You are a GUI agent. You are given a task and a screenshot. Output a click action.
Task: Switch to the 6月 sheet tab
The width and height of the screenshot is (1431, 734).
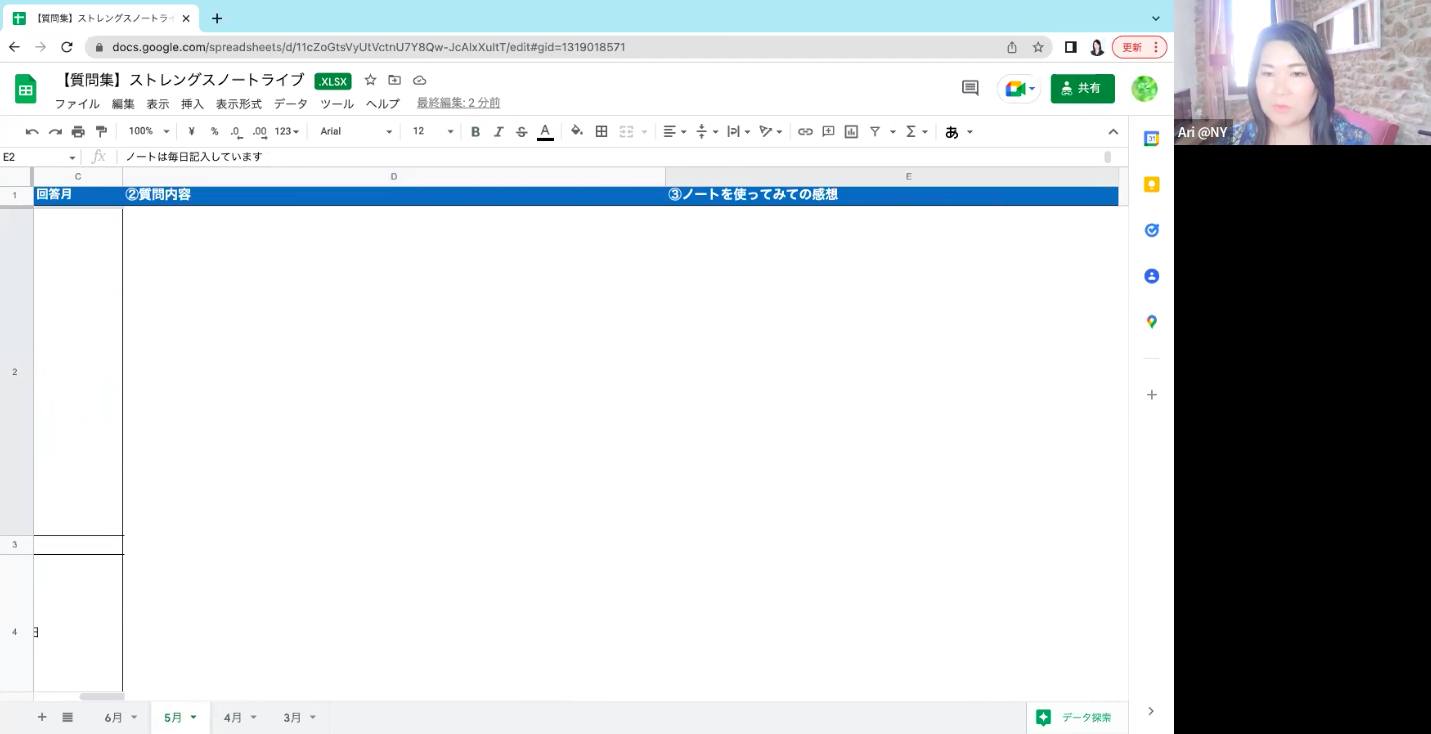(x=114, y=718)
